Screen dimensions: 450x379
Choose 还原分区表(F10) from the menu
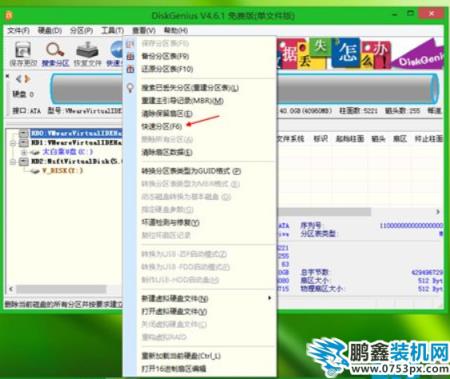click(x=167, y=69)
